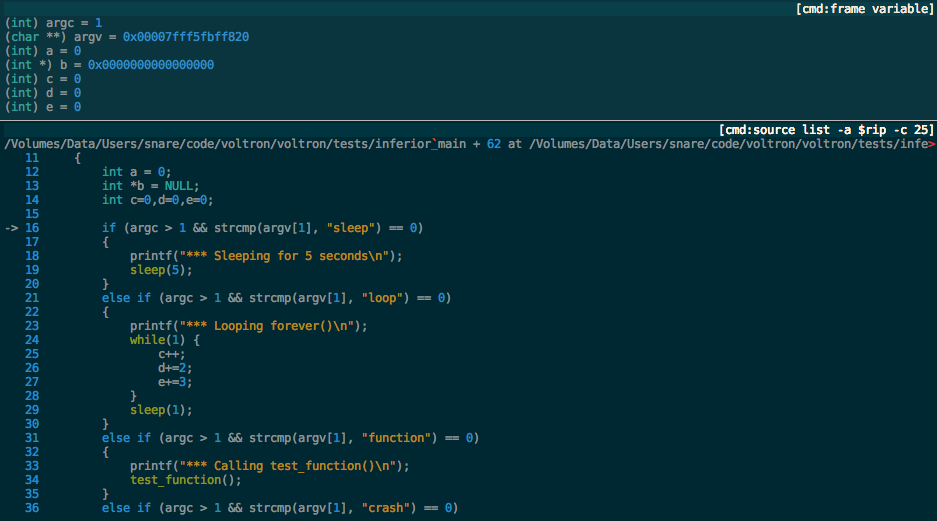Place cursor on the sleep(5); statement

pyautogui.click(x=160, y=270)
